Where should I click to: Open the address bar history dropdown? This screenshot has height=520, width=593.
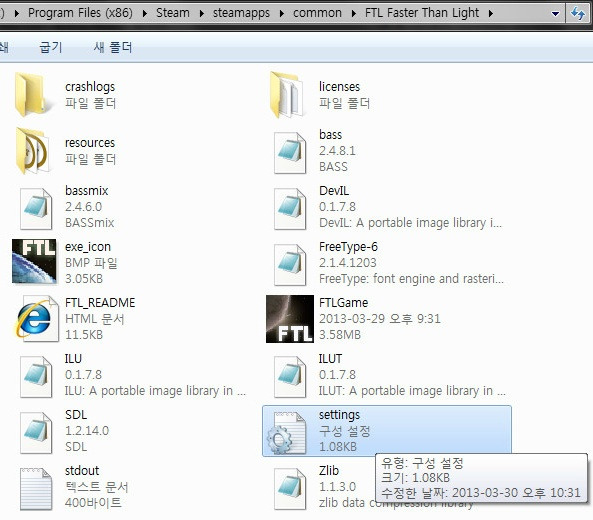click(x=555, y=14)
